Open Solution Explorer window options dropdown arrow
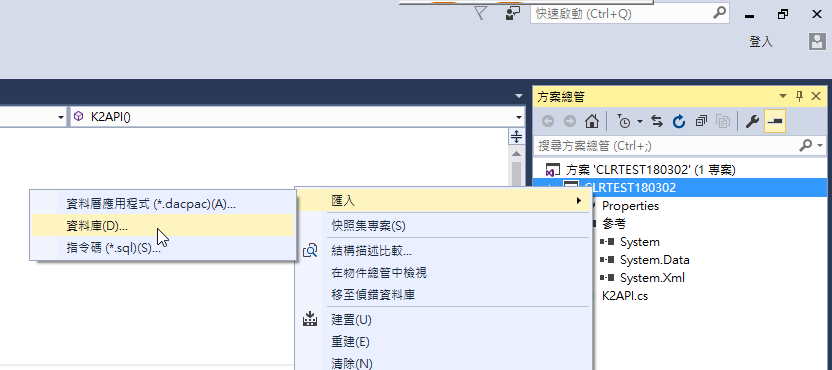Viewport: 832px width, 370px height. (783, 96)
